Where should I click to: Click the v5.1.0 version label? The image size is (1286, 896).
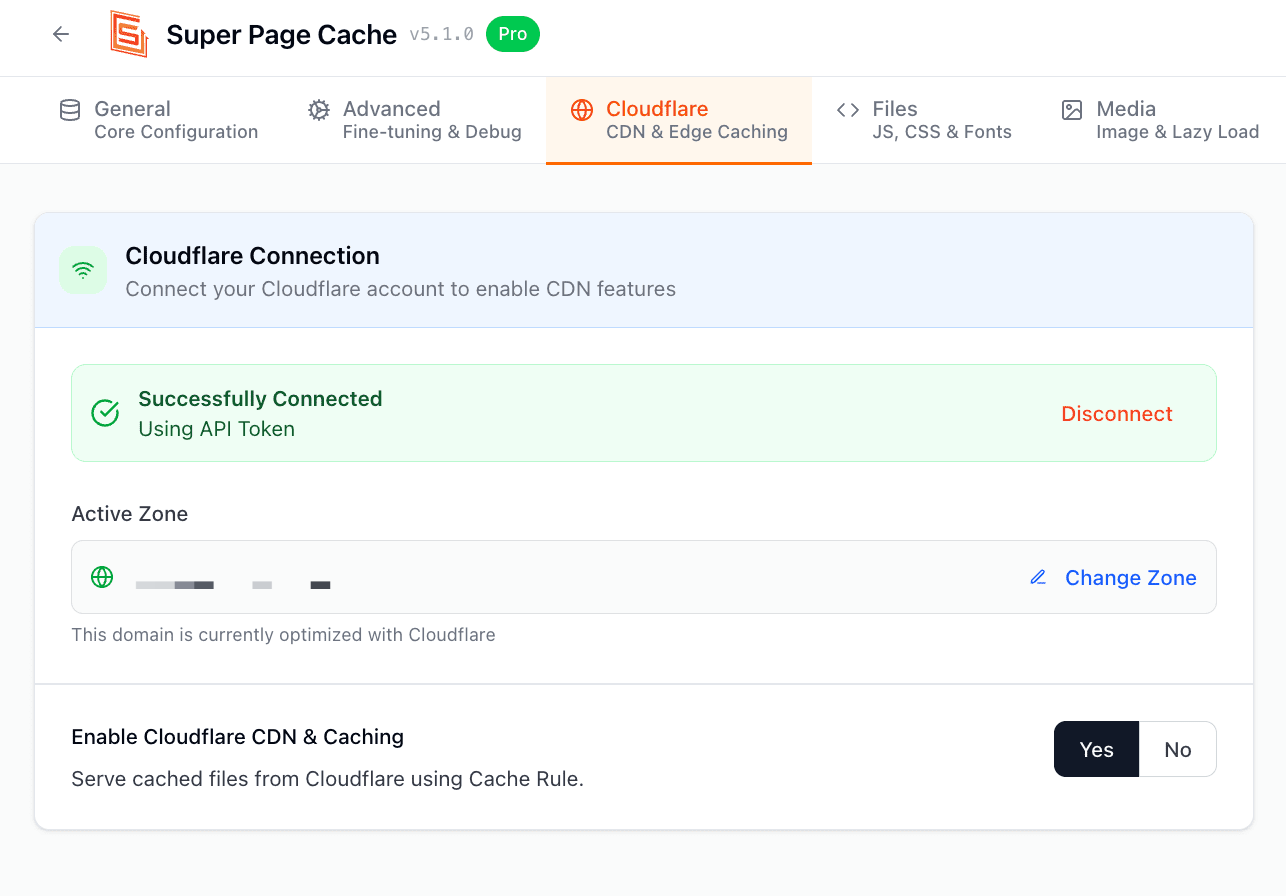[x=441, y=35]
